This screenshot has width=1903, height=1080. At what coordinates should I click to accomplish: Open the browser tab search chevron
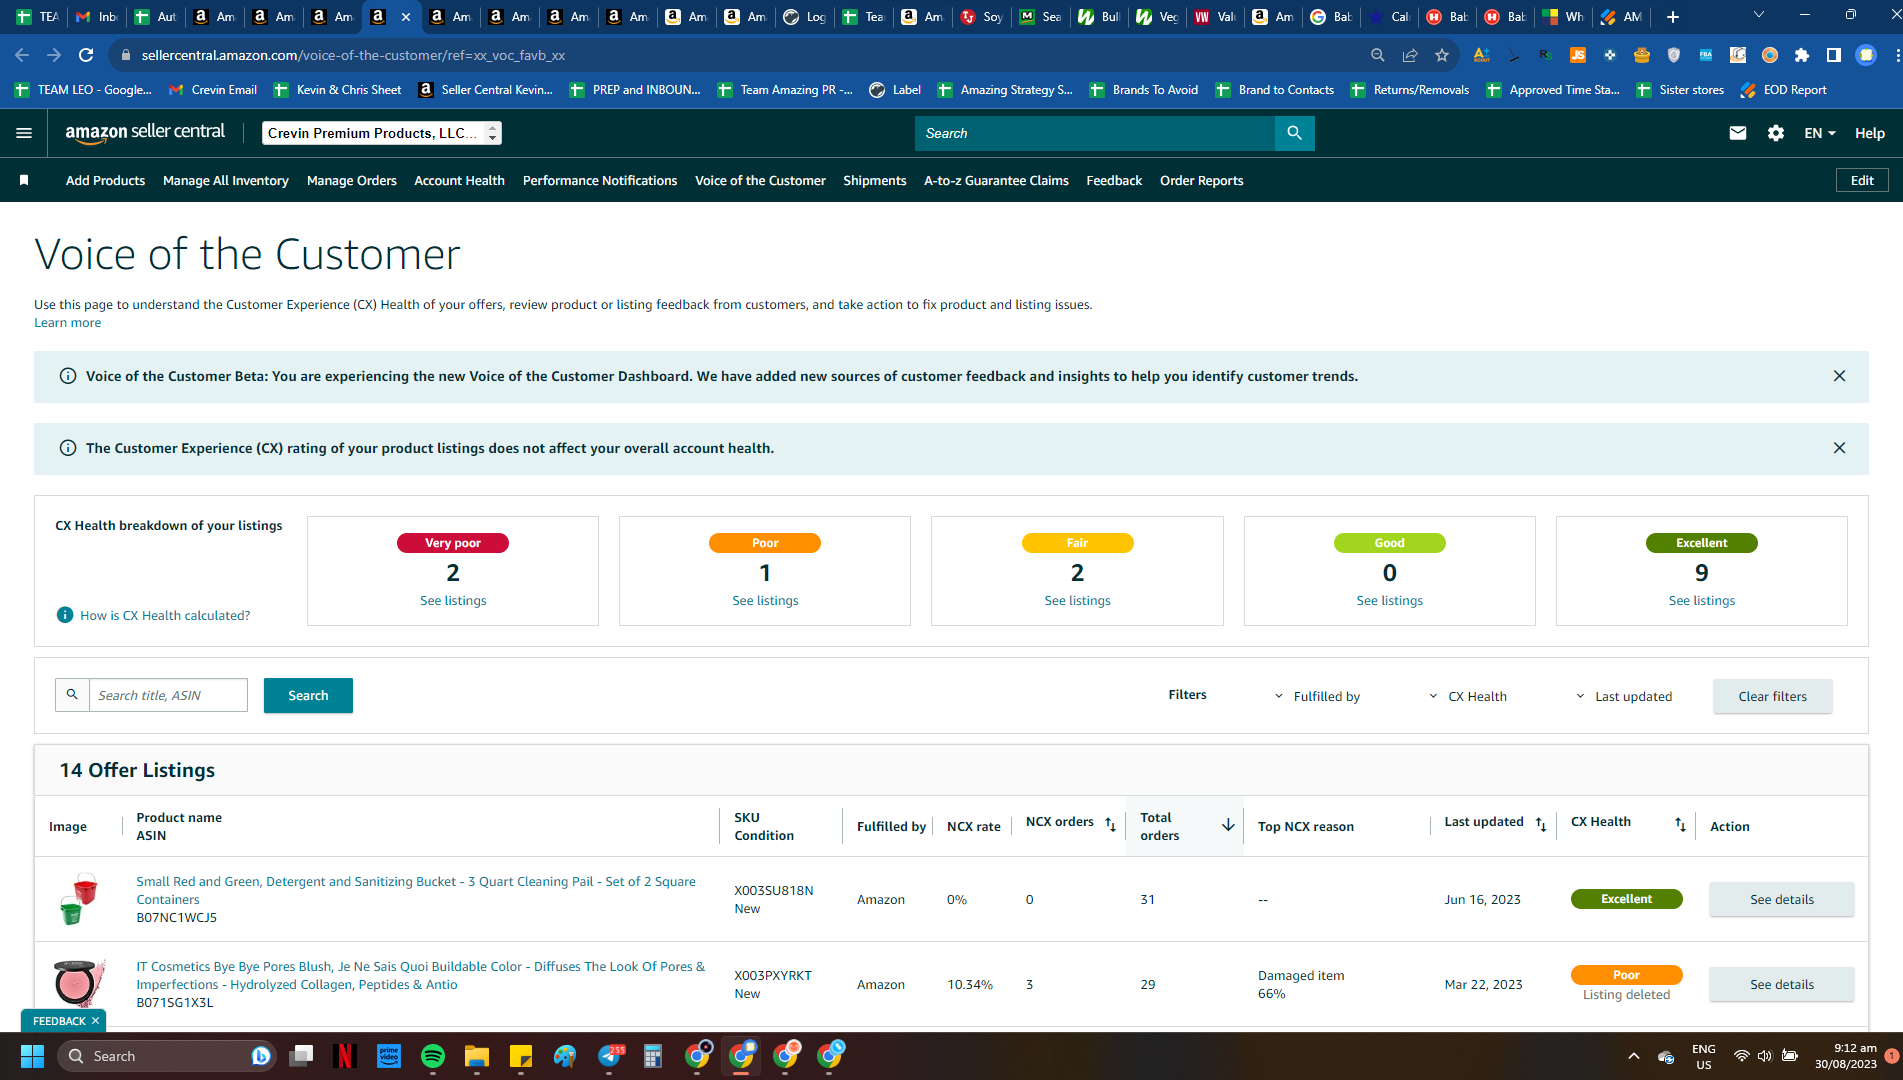[x=1759, y=15]
